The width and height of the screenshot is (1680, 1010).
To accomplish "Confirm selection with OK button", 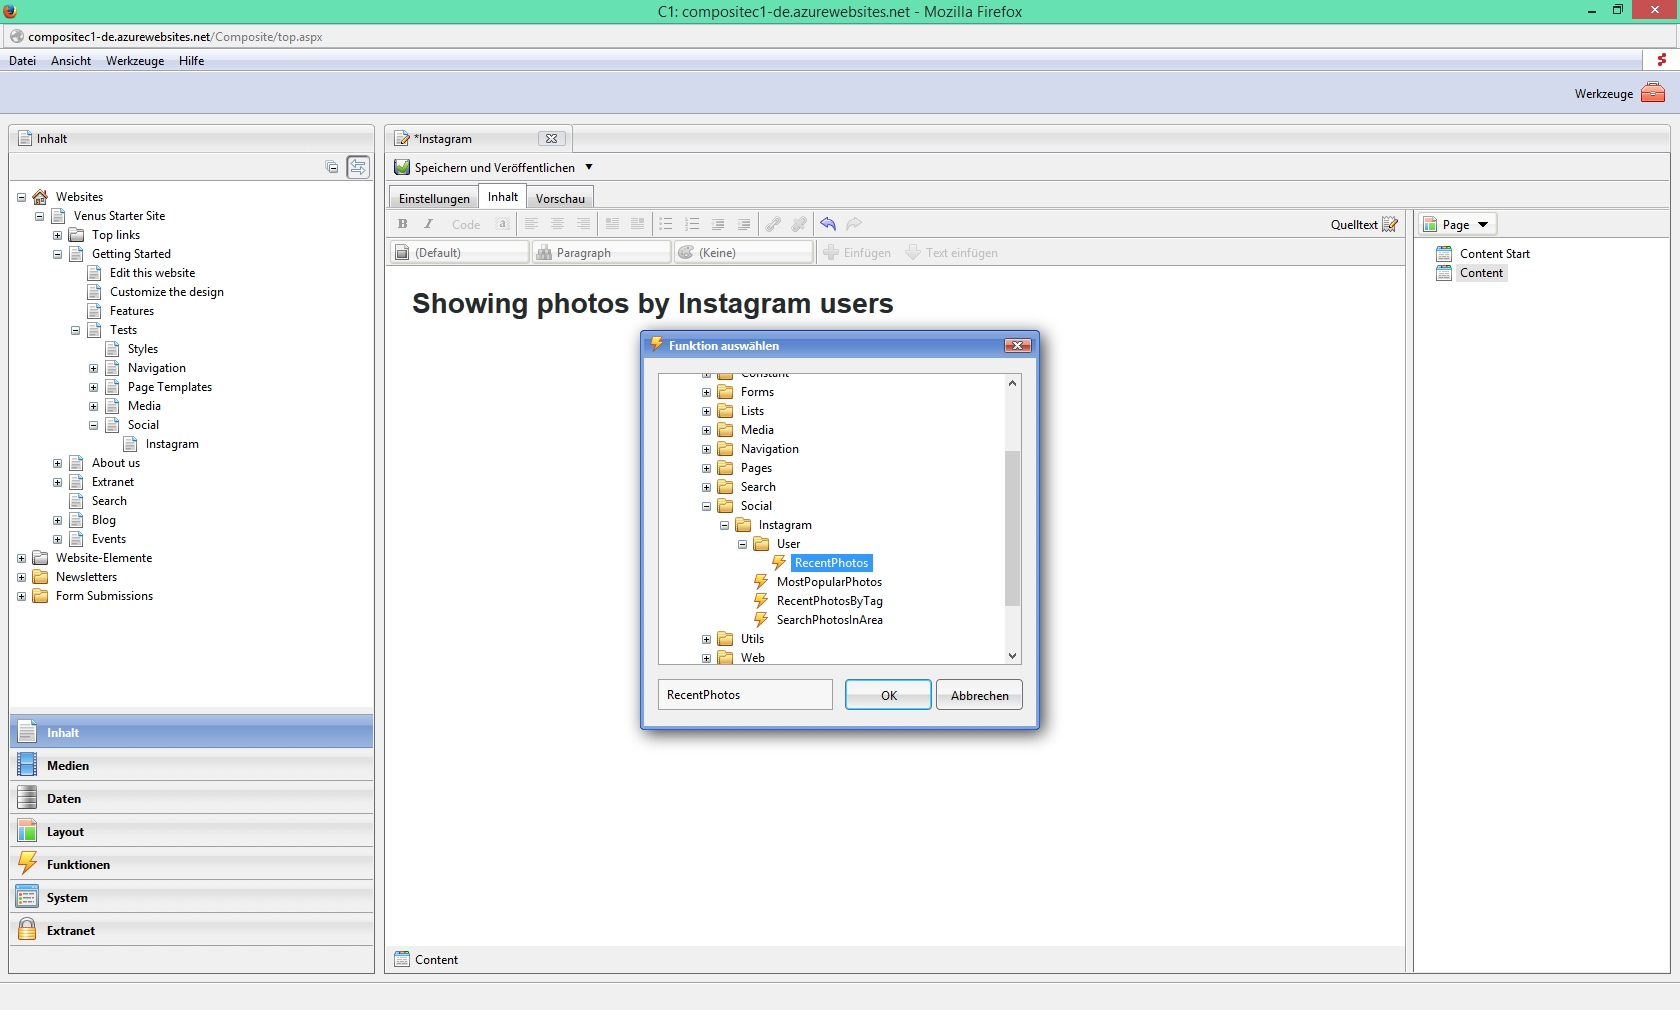I will [x=888, y=695].
